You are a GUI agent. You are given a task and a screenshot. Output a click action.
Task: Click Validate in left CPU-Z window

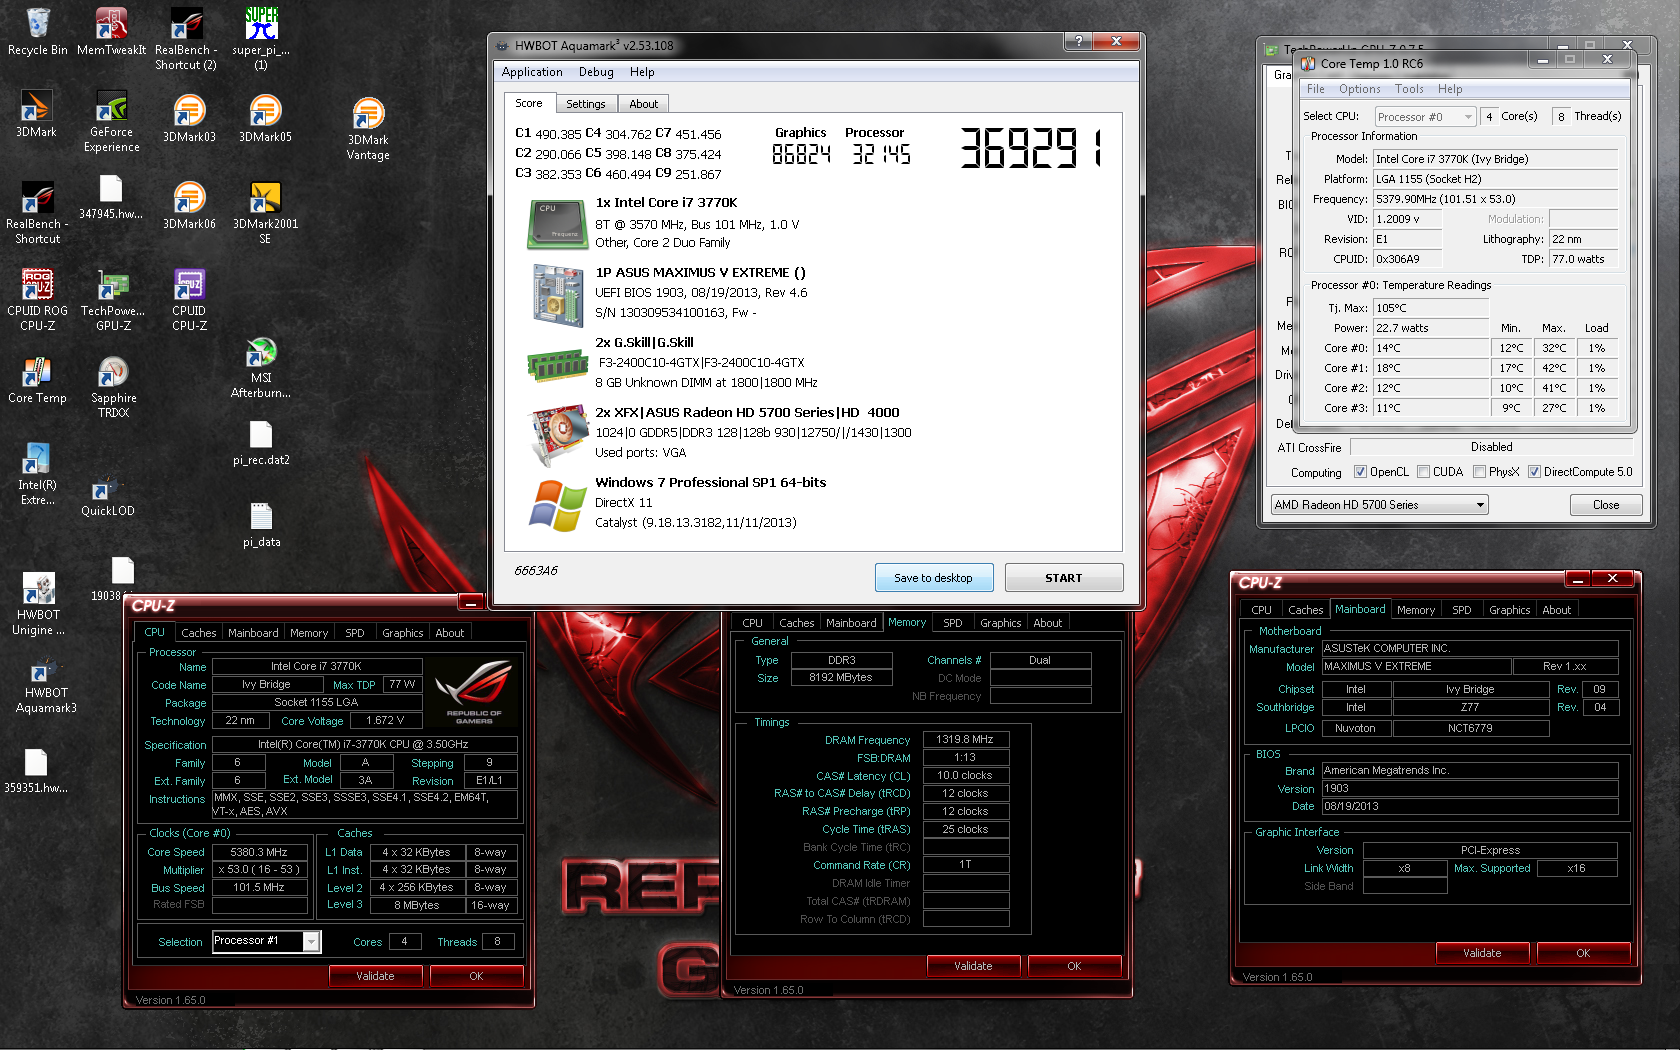(375, 976)
